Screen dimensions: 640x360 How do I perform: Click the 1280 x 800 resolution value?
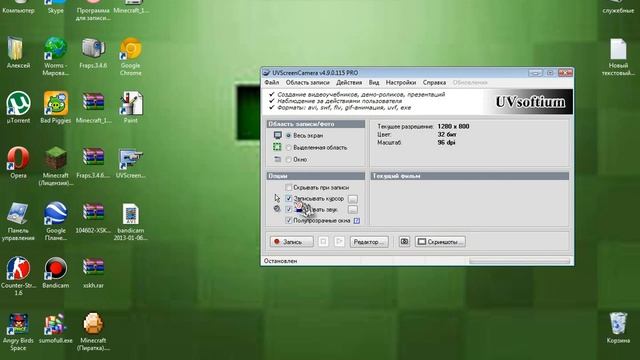coord(453,127)
